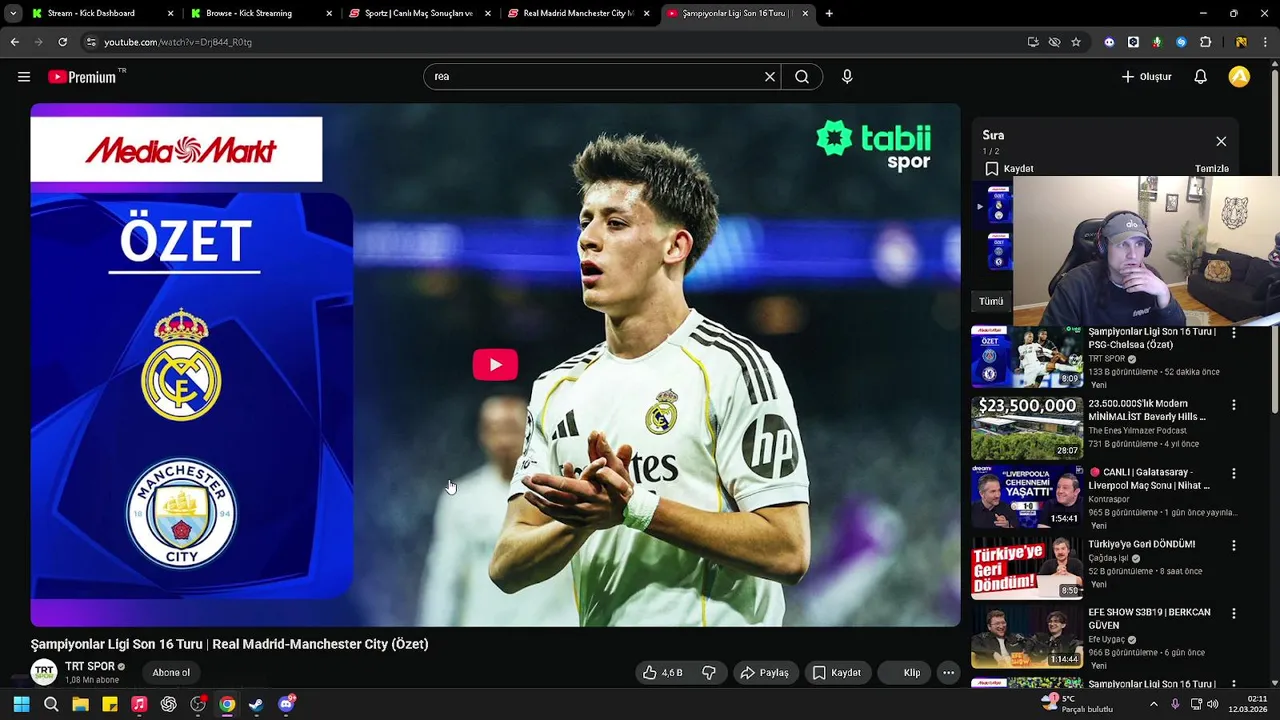Open $23,500,000 Beverly Hills video thumbnail

point(1027,428)
